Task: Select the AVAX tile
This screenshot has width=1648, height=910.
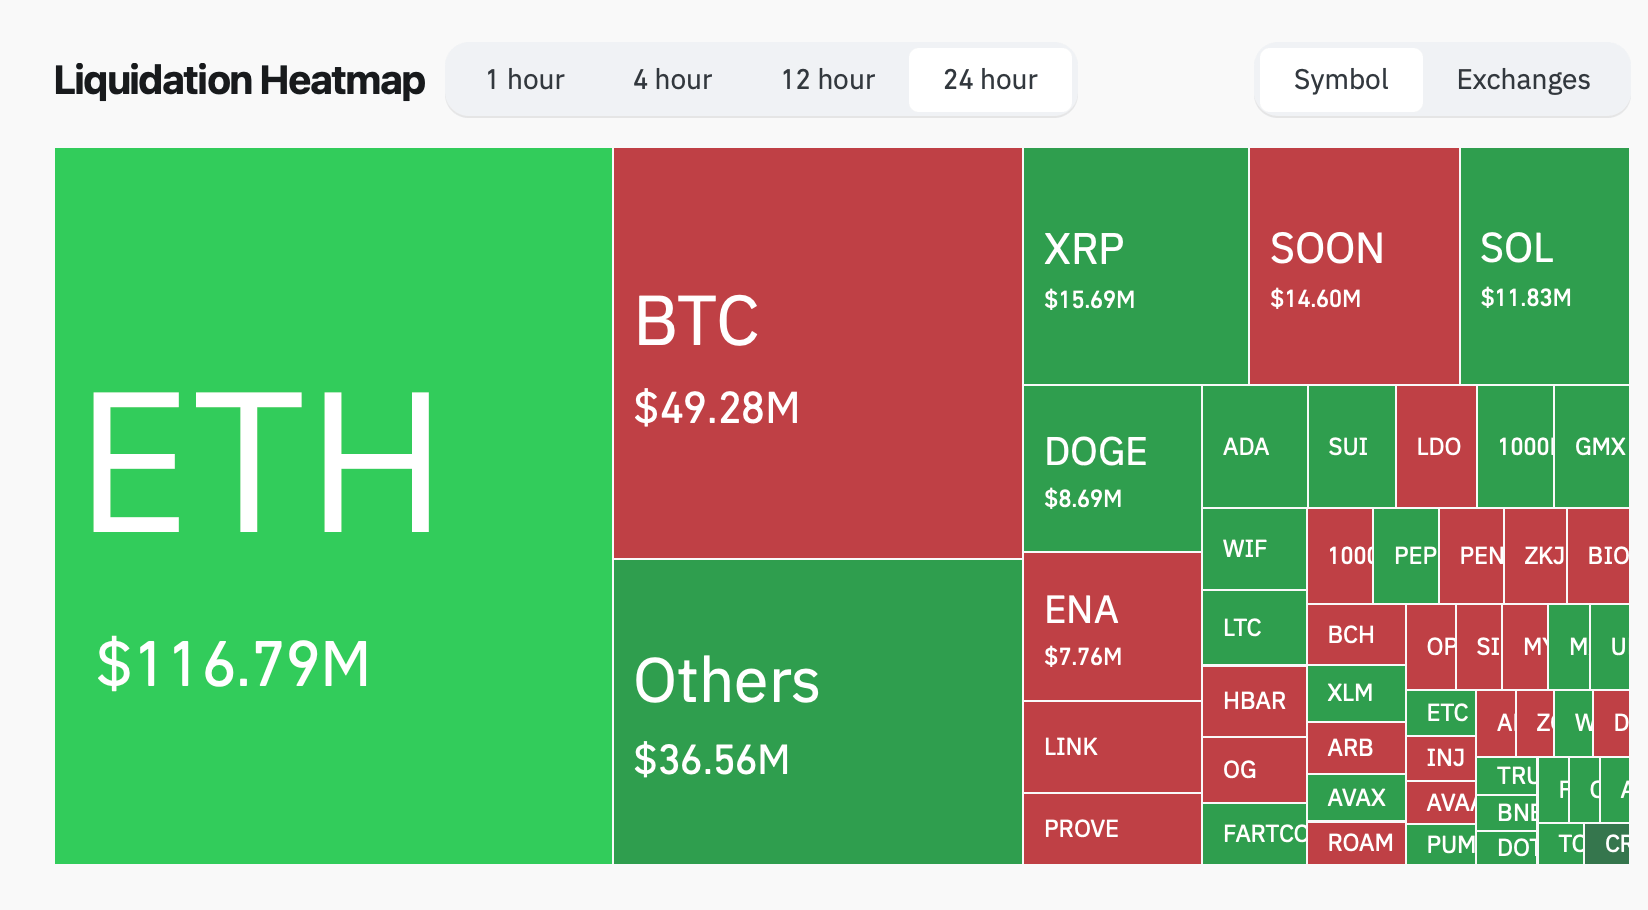Action: click(1356, 797)
